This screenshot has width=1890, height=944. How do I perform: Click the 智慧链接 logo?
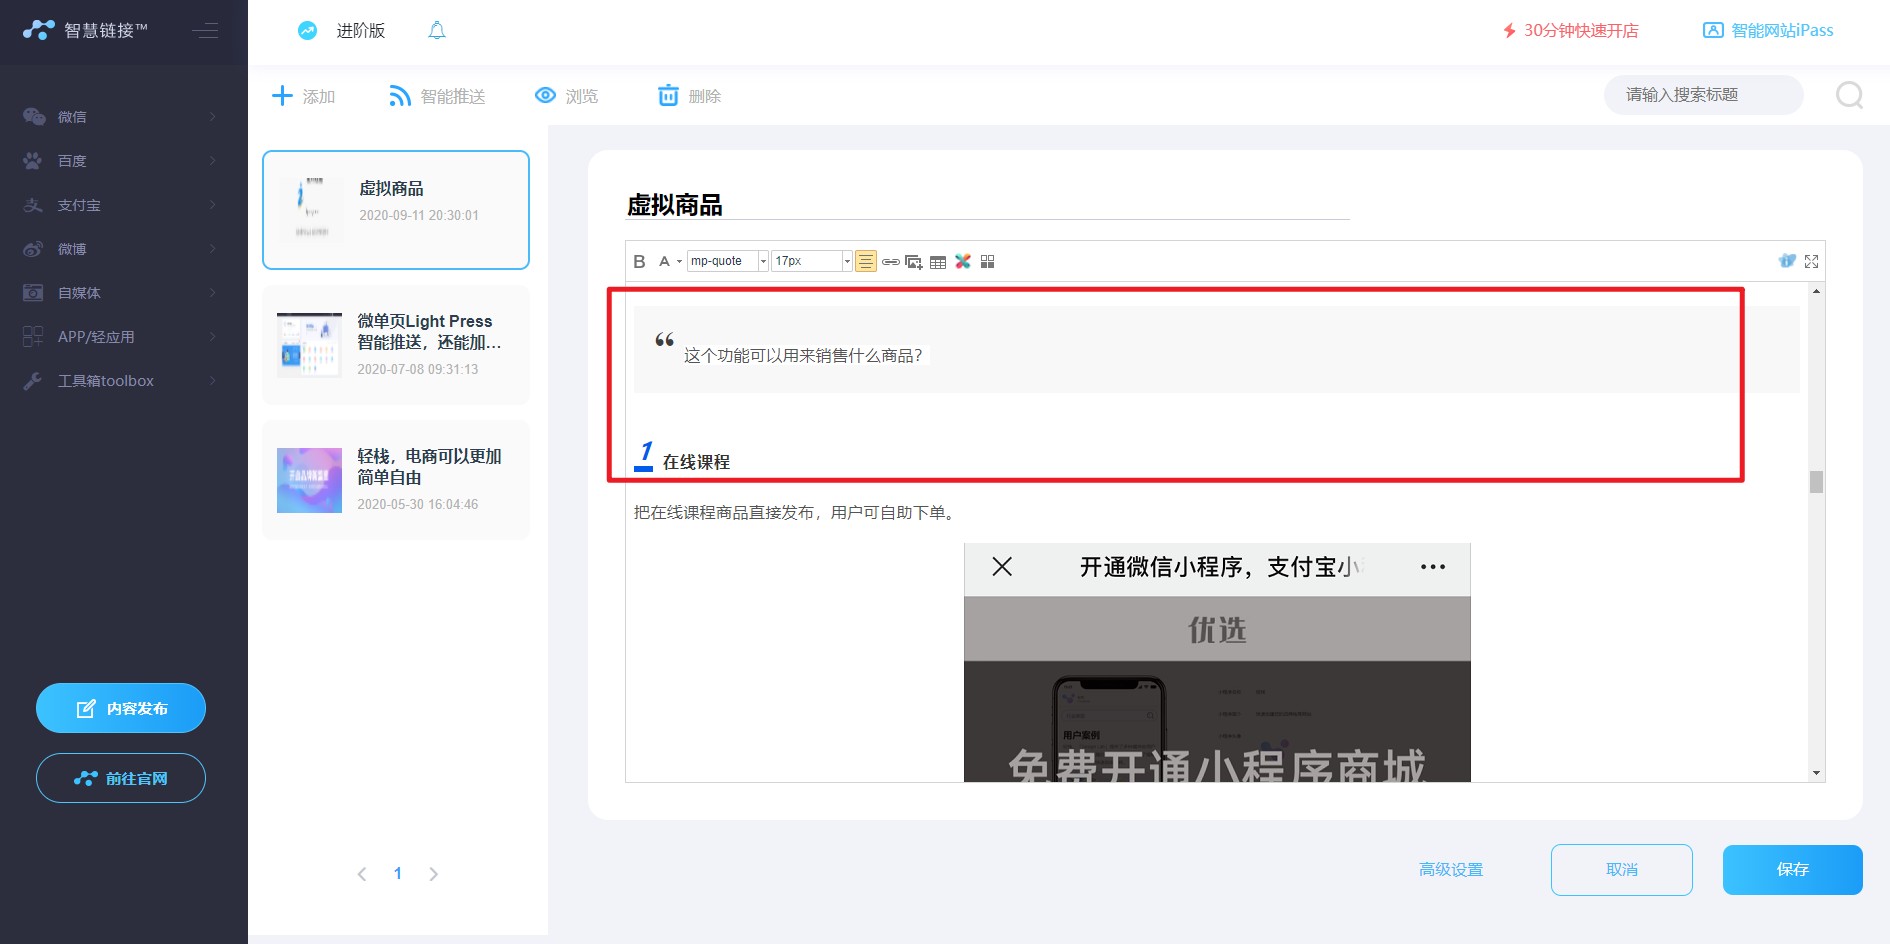click(x=85, y=30)
